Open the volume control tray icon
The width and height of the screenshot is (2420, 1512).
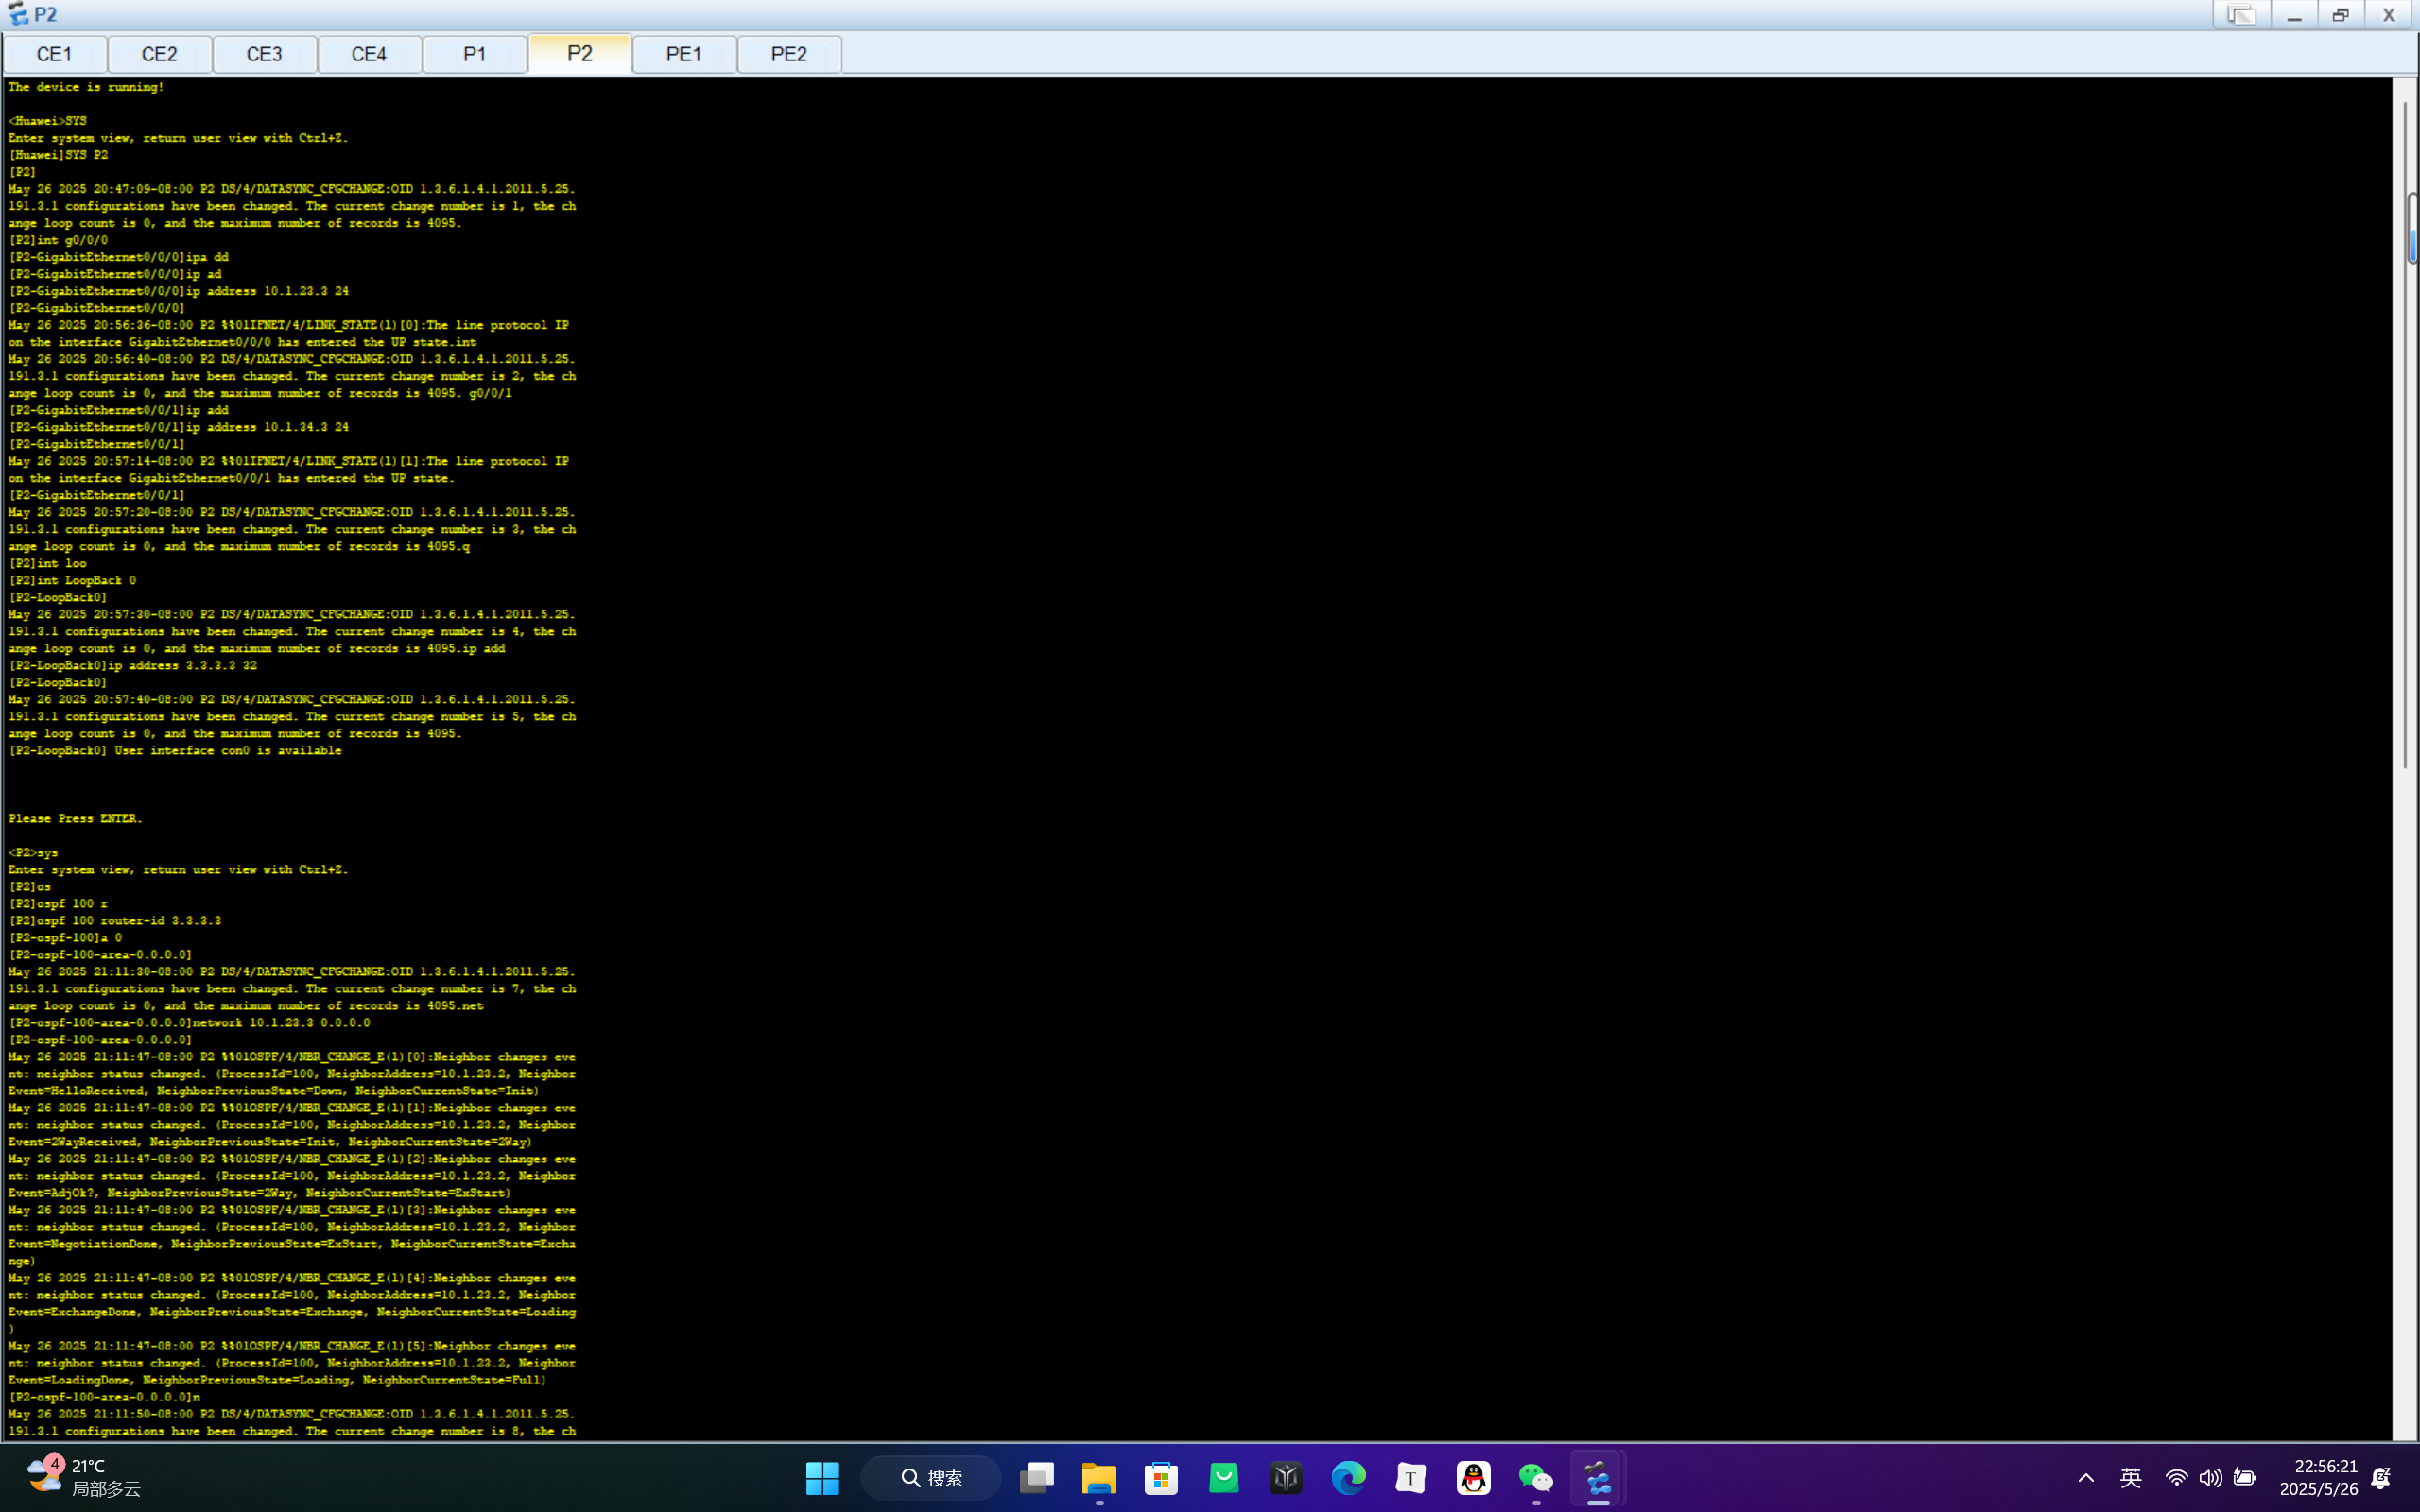tap(2211, 1478)
